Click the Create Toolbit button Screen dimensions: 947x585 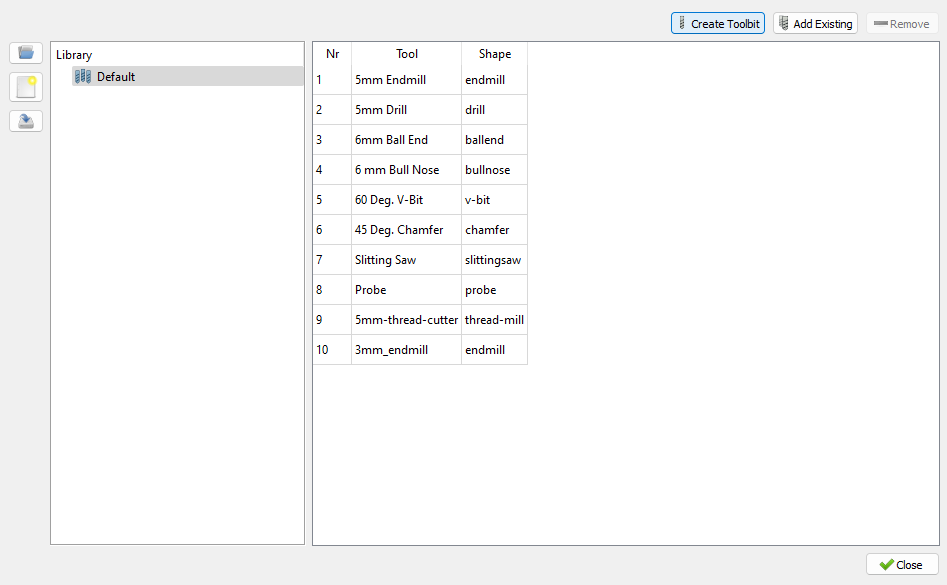click(x=717, y=24)
